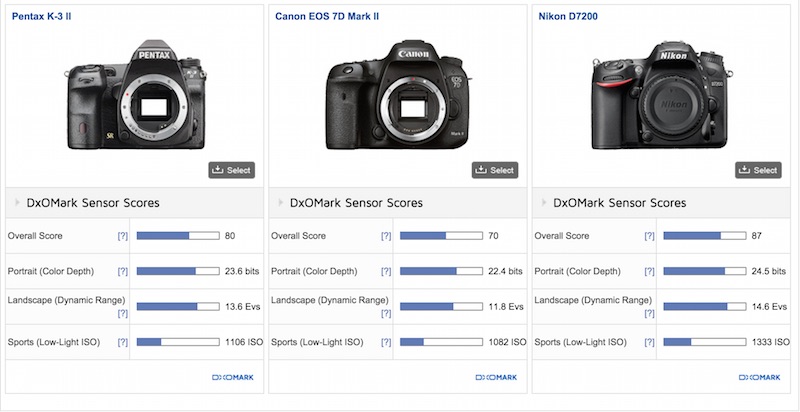Click the Canon 7D camera body image
Screen dimensions: 800x412
[x=399, y=94]
